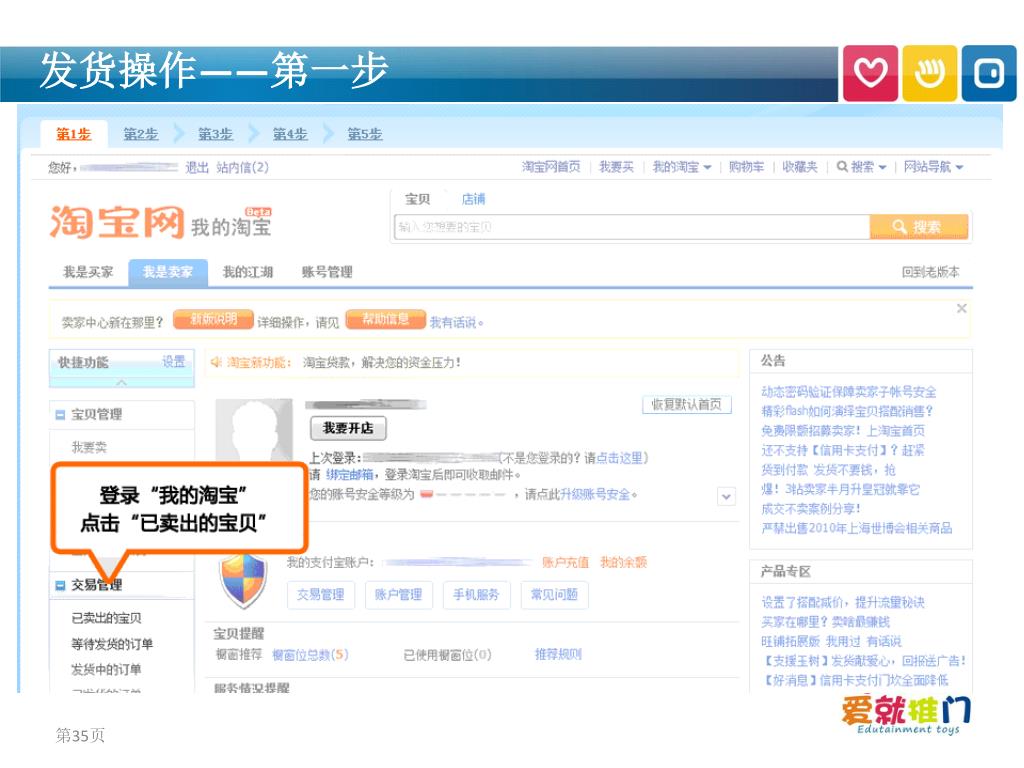This screenshot has width=1024, height=768.
Task: Open 发货中的订单 in the sidebar
Action: click(x=106, y=669)
